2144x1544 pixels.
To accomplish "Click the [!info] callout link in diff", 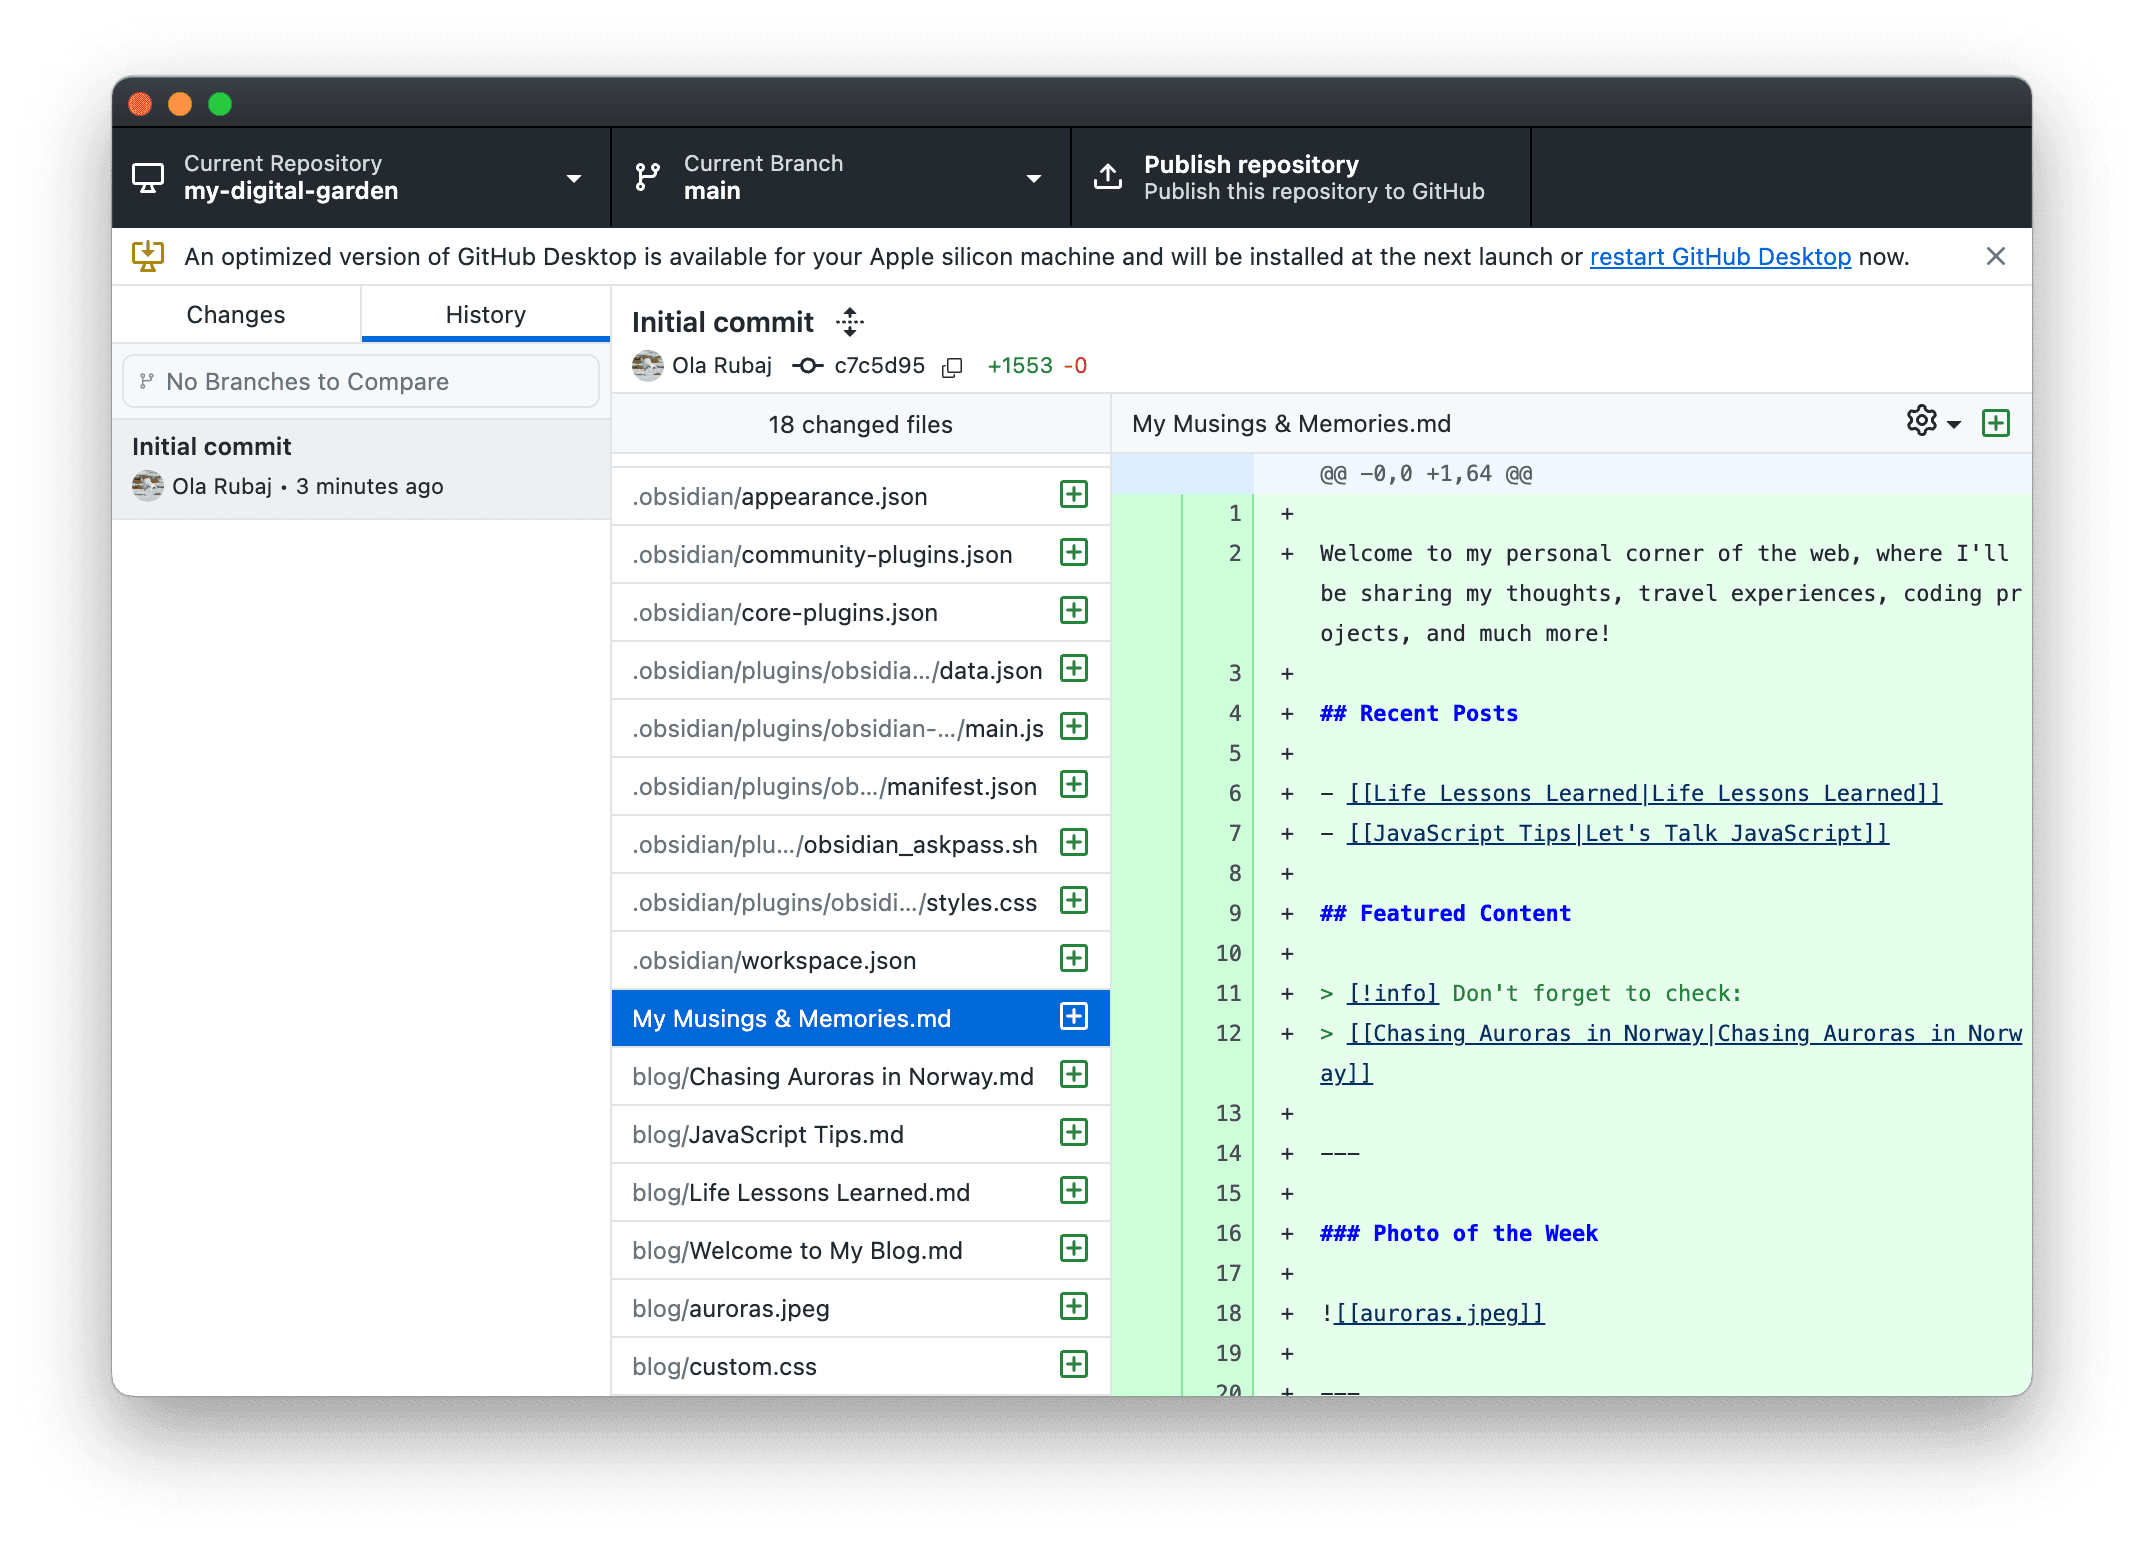I will (x=1393, y=994).
